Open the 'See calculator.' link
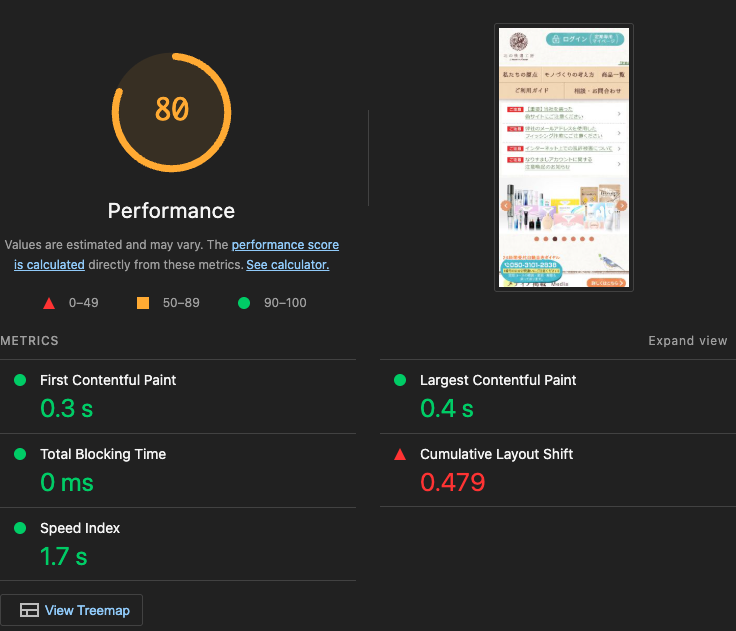The width and height of the screenshot is (736, 631). pyautogui.click(x=288, y=265)
